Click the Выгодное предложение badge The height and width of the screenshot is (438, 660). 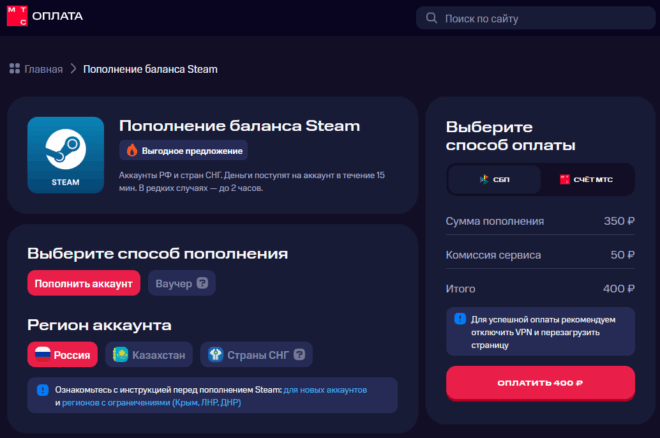[184, 150]
